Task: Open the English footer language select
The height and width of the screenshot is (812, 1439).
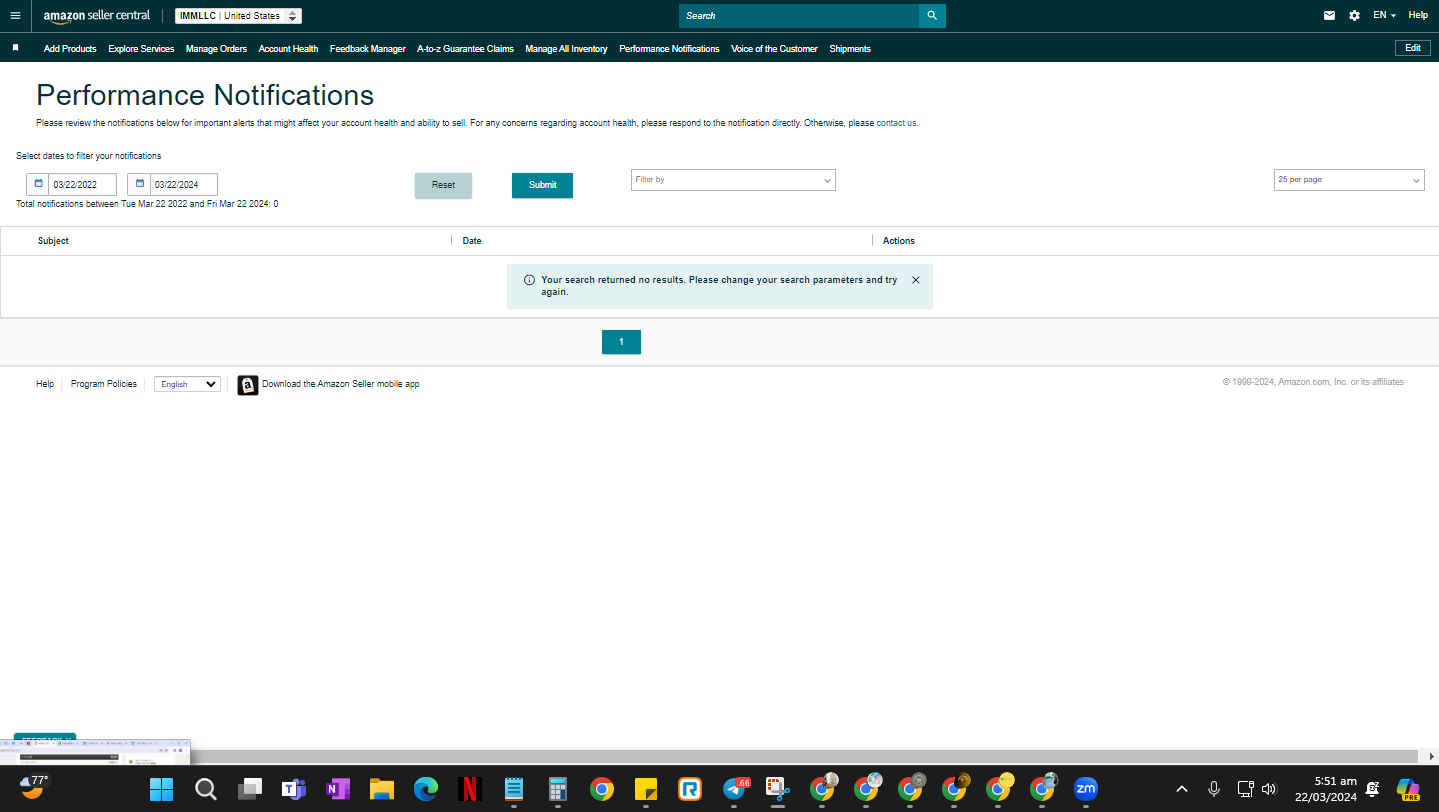Action: (x=187, y=384)
